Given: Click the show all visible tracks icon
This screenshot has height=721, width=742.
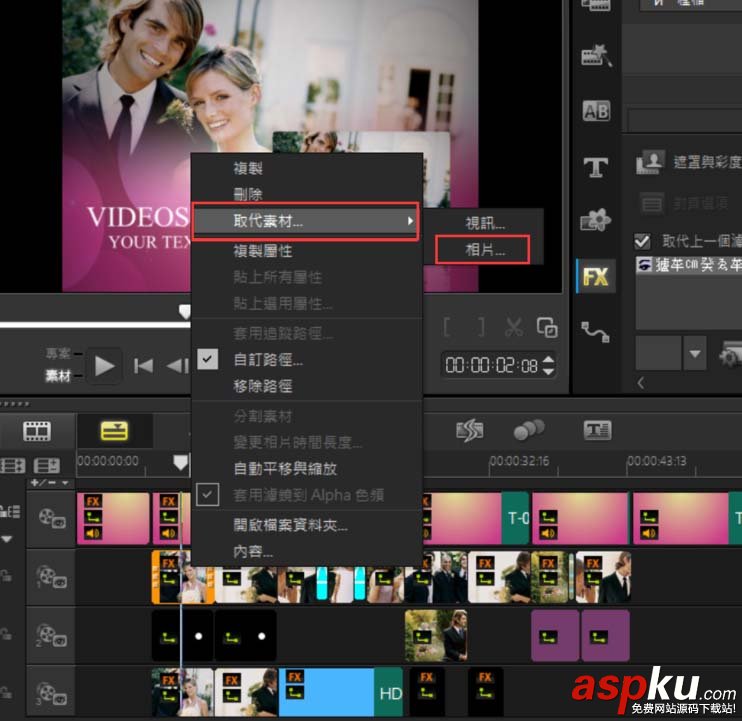Looking at the screenshot, I should [x=13, y=466].
